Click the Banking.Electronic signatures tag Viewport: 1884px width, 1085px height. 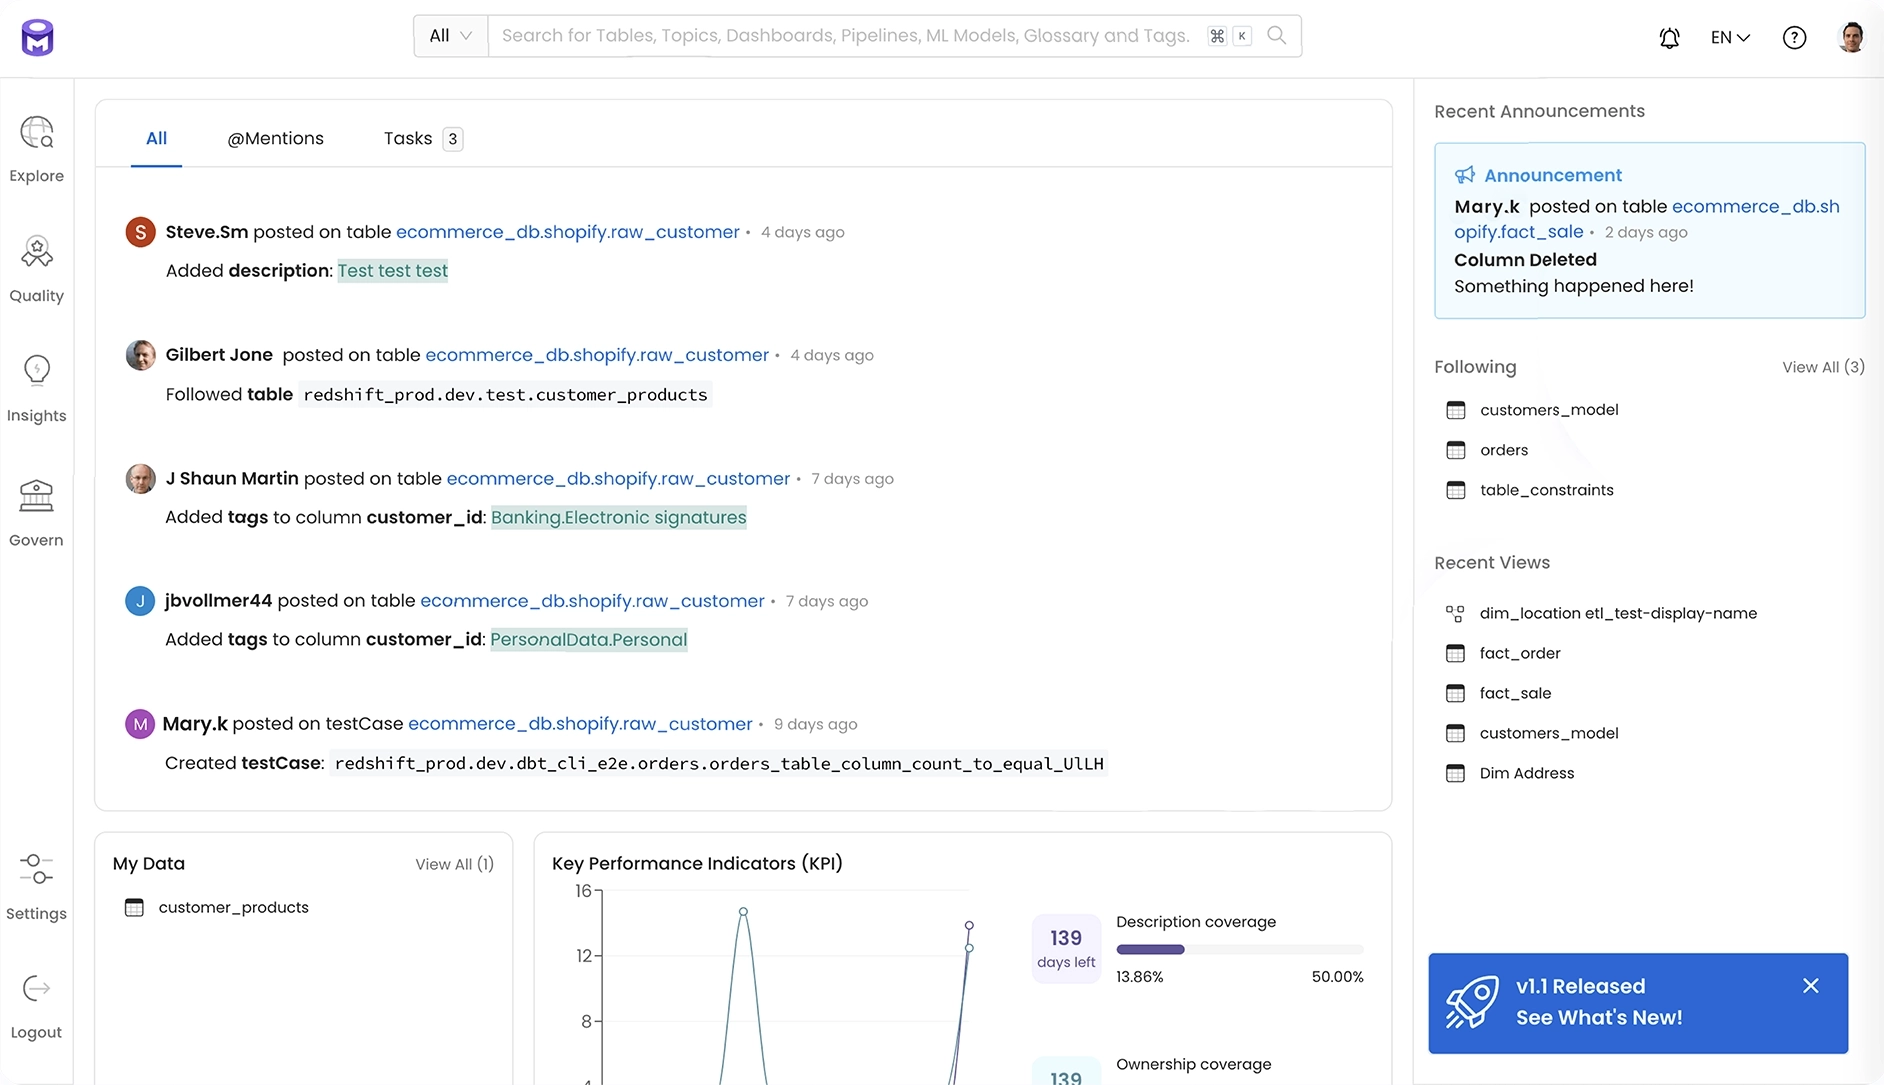click(x=619, y=517)
